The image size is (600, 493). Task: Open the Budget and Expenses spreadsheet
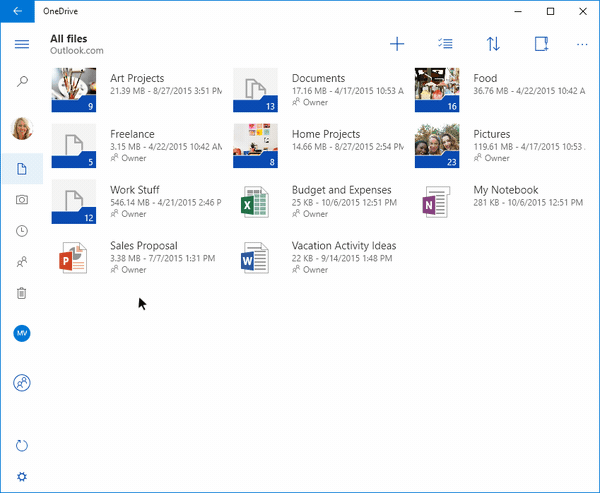click(x=256, y=202)
